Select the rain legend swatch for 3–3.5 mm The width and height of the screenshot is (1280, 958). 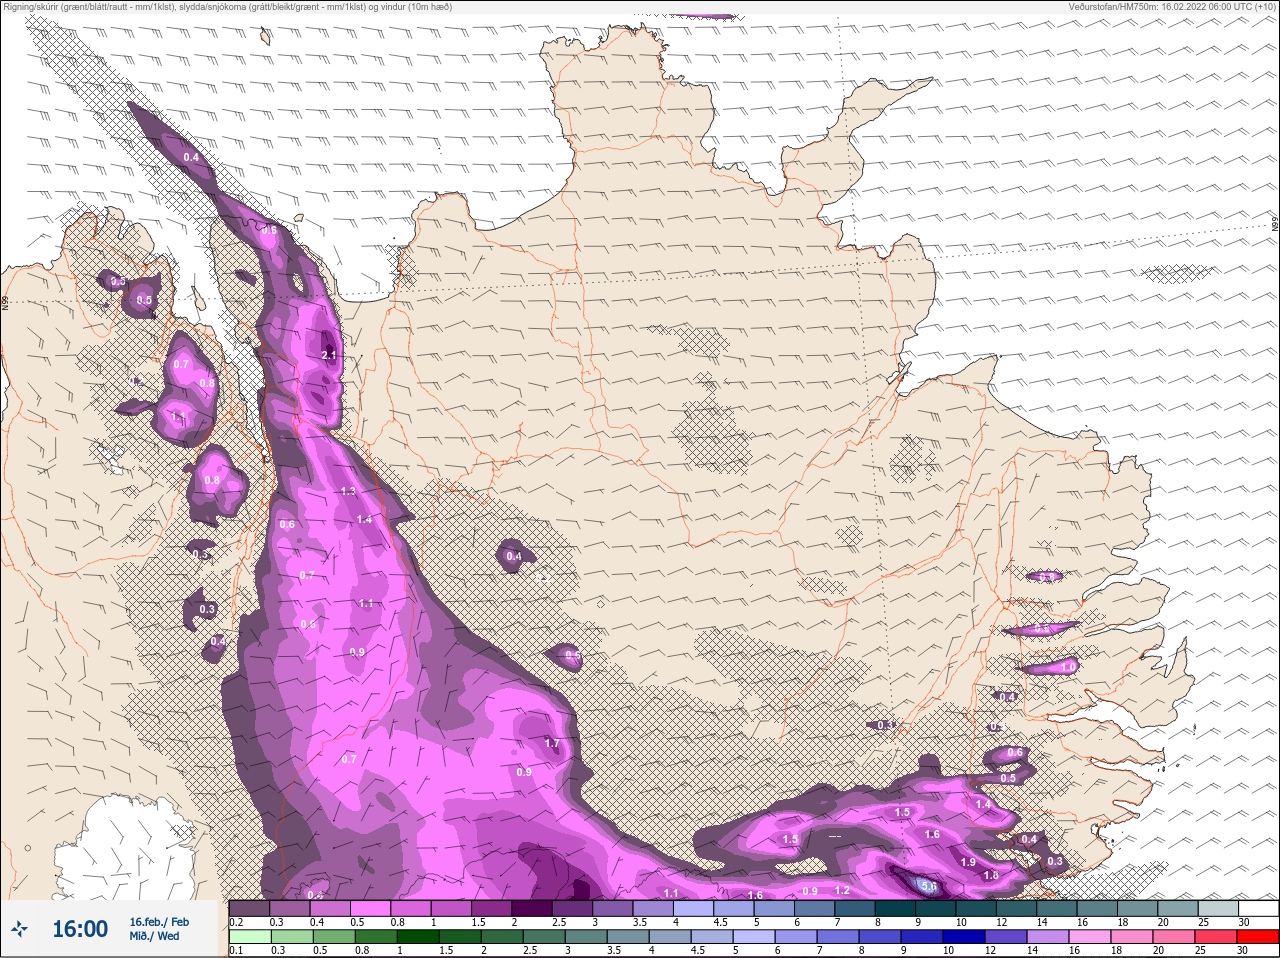click(587, 937)
